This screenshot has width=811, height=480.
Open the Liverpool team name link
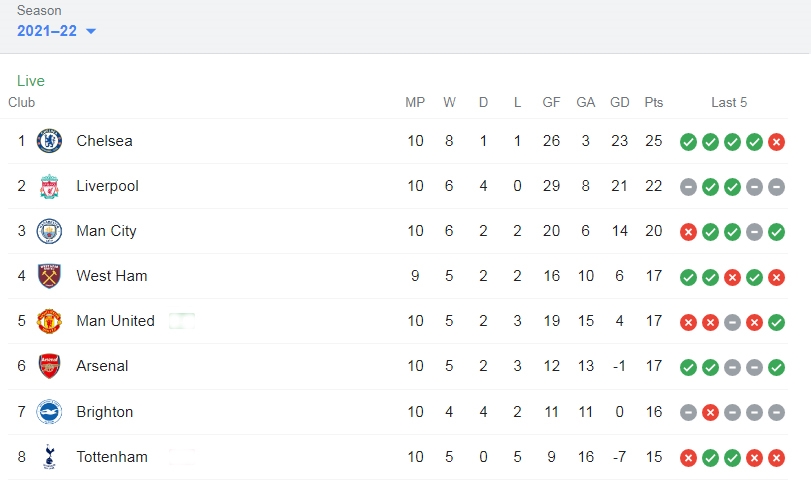pyautogui.click(x=108, y=186)
